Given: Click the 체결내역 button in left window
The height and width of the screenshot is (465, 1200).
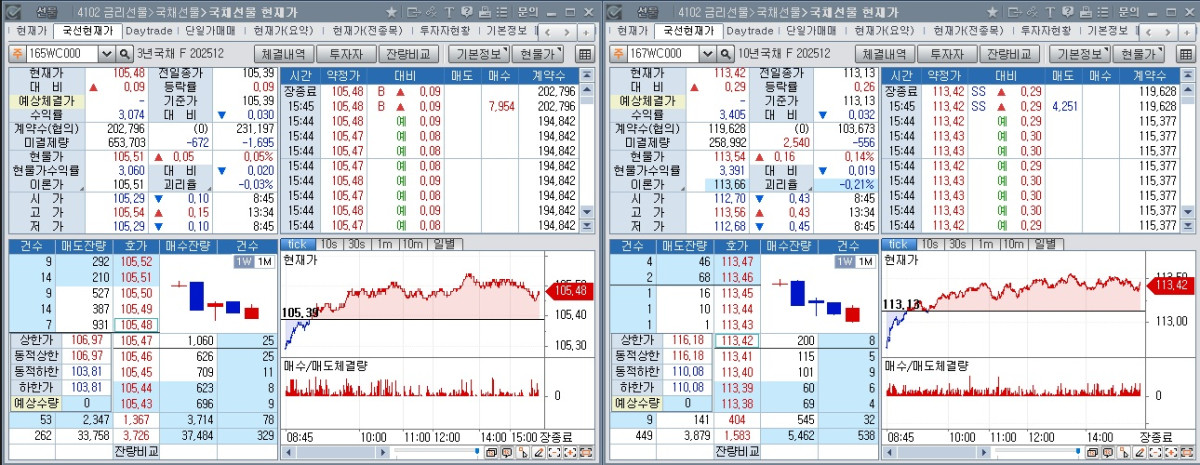Looking at the screenshot, I should pyautogui.click(x=285, y=54).
